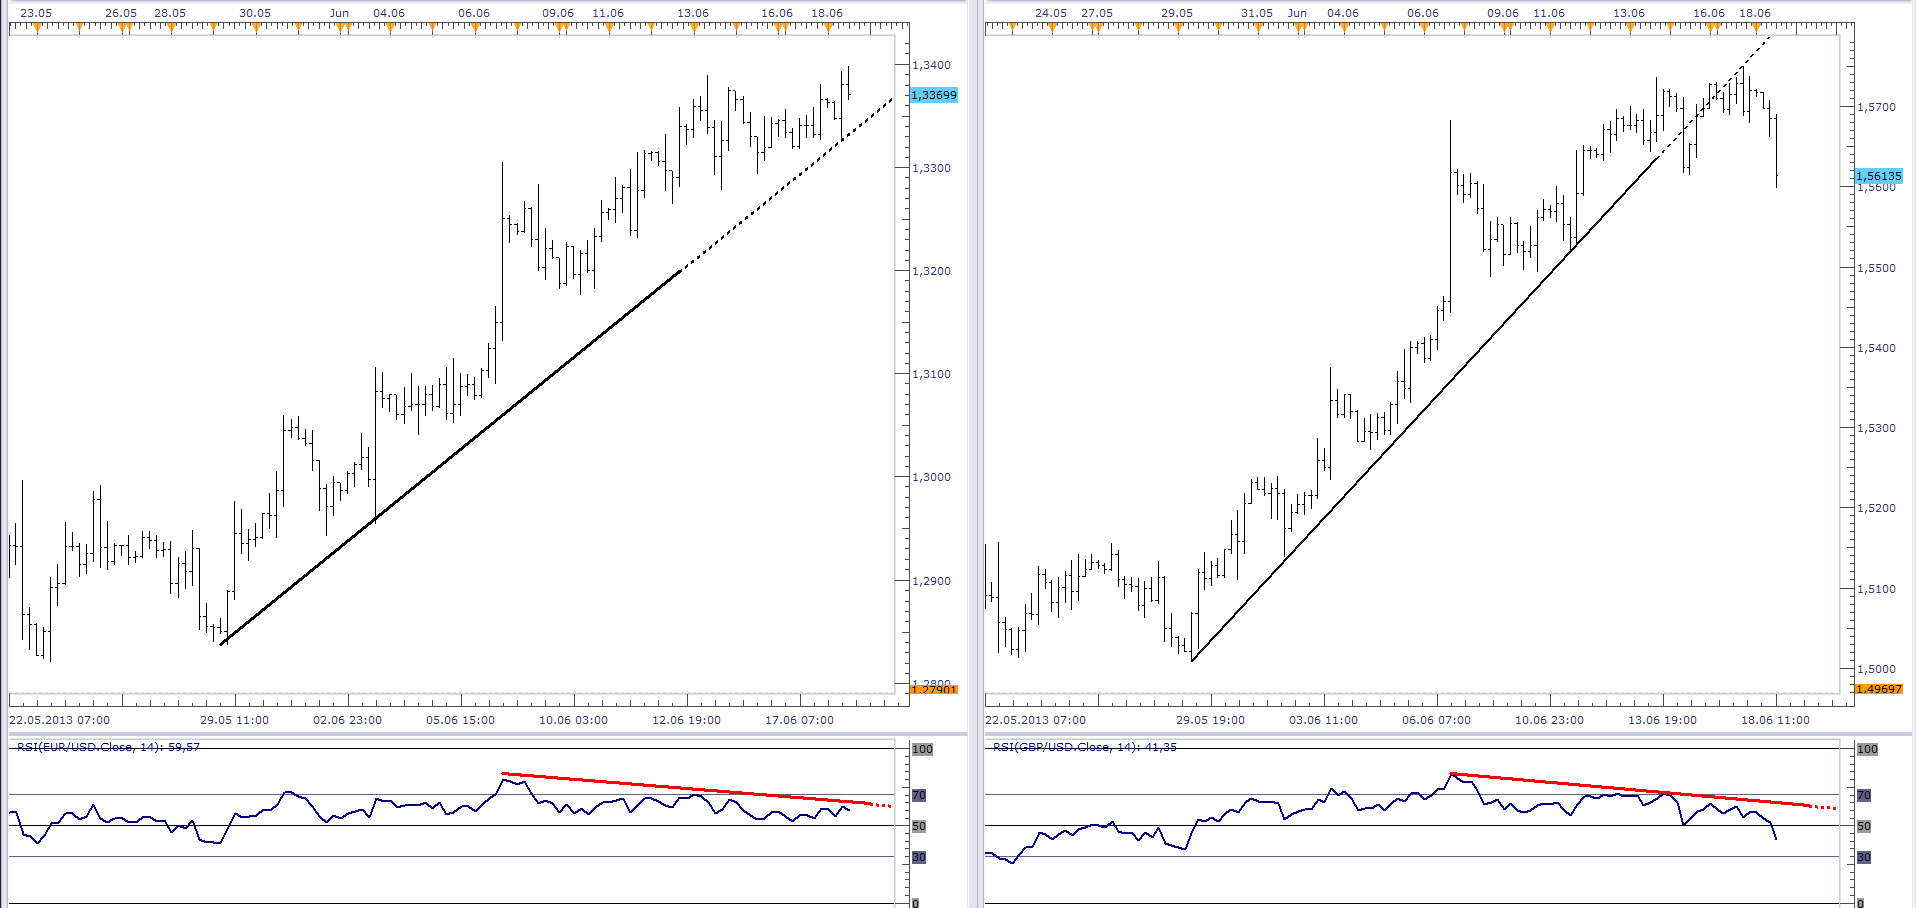This screenshot has height=908, width=1916.
Task: Toggle the 50 level highlight on EUR/USD RSI scale
Action: (x=921, y=825)
